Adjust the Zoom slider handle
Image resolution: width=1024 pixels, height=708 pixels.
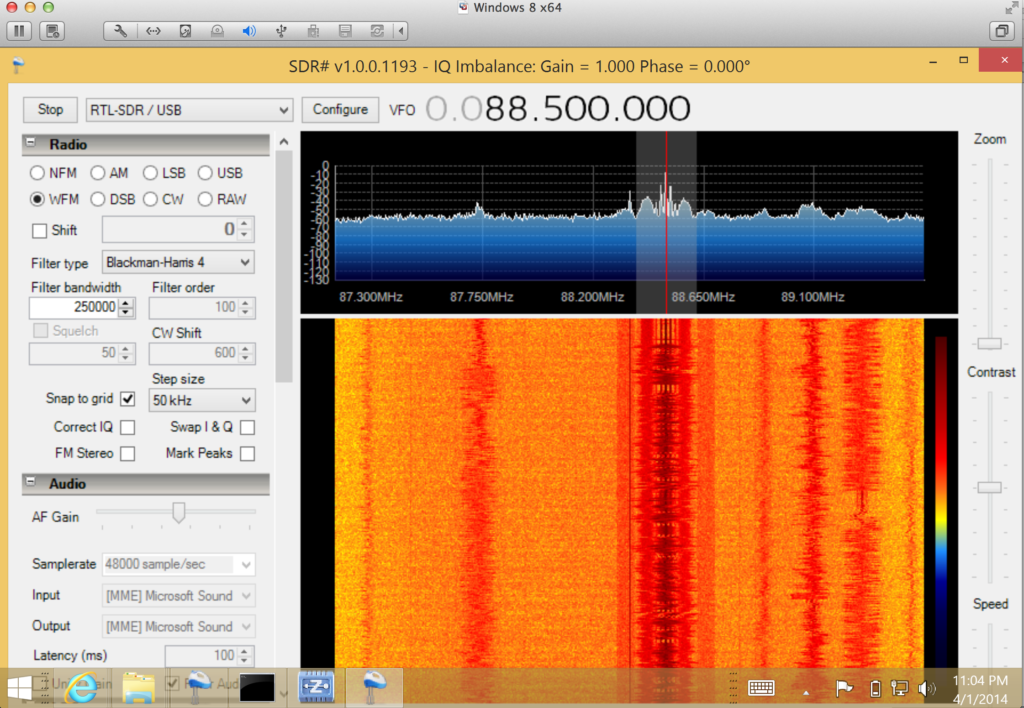989,344
